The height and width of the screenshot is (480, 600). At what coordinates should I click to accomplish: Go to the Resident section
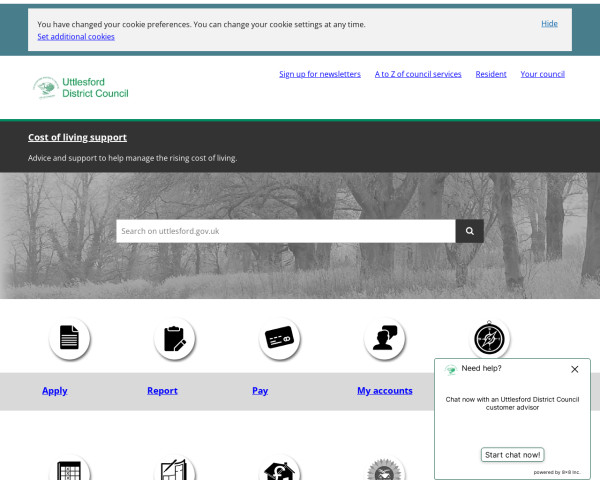[x=491, y=74]
